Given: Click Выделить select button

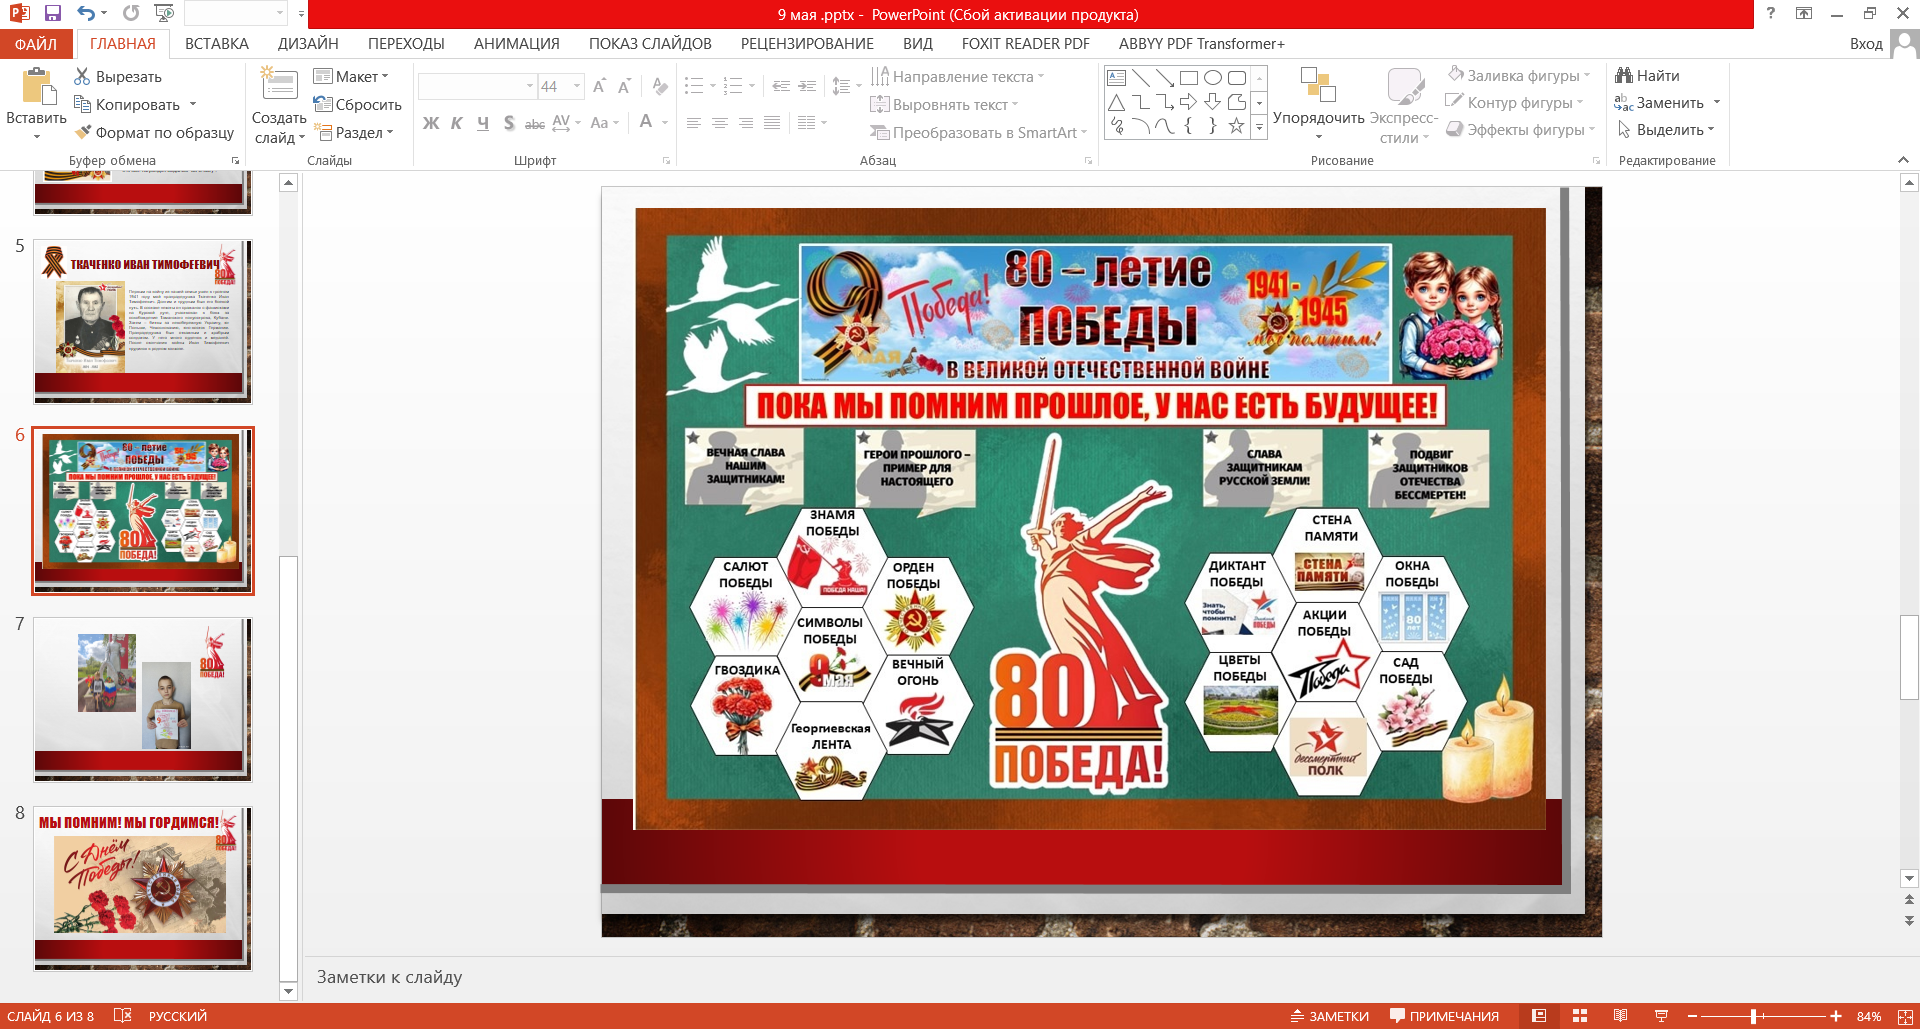Looking at the screenshot, I should point(1665,129).
